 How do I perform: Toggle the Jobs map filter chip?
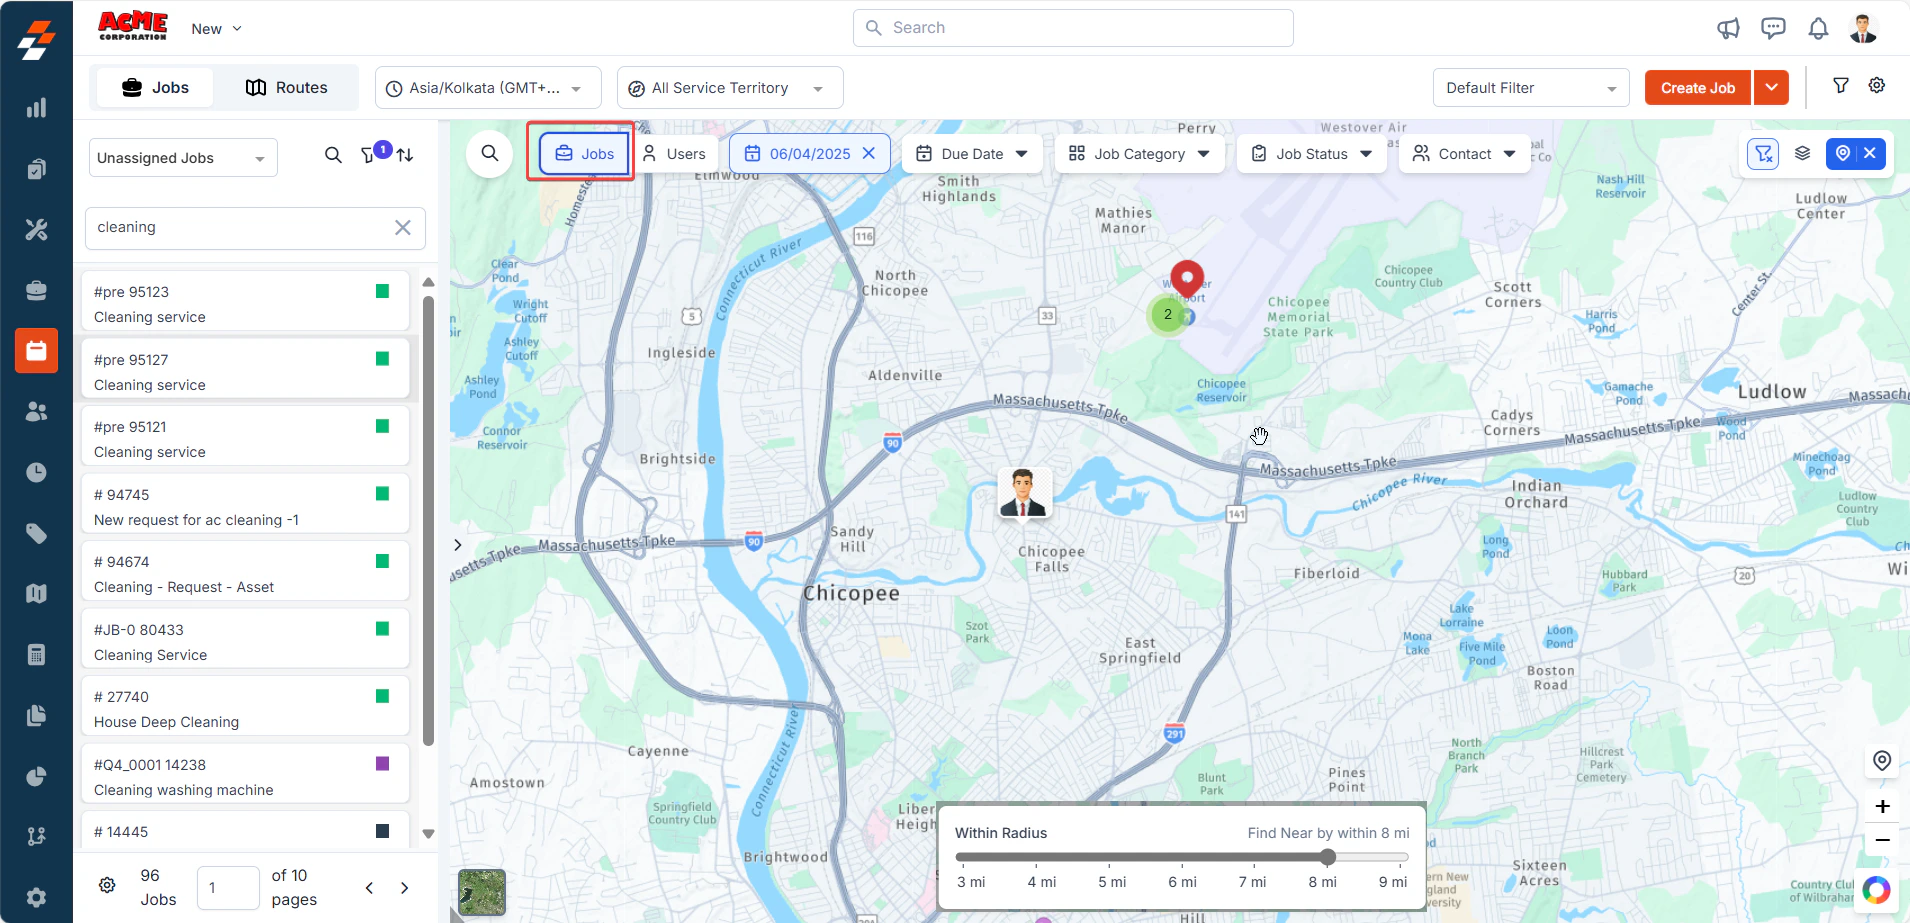click(x=585, y=153)
